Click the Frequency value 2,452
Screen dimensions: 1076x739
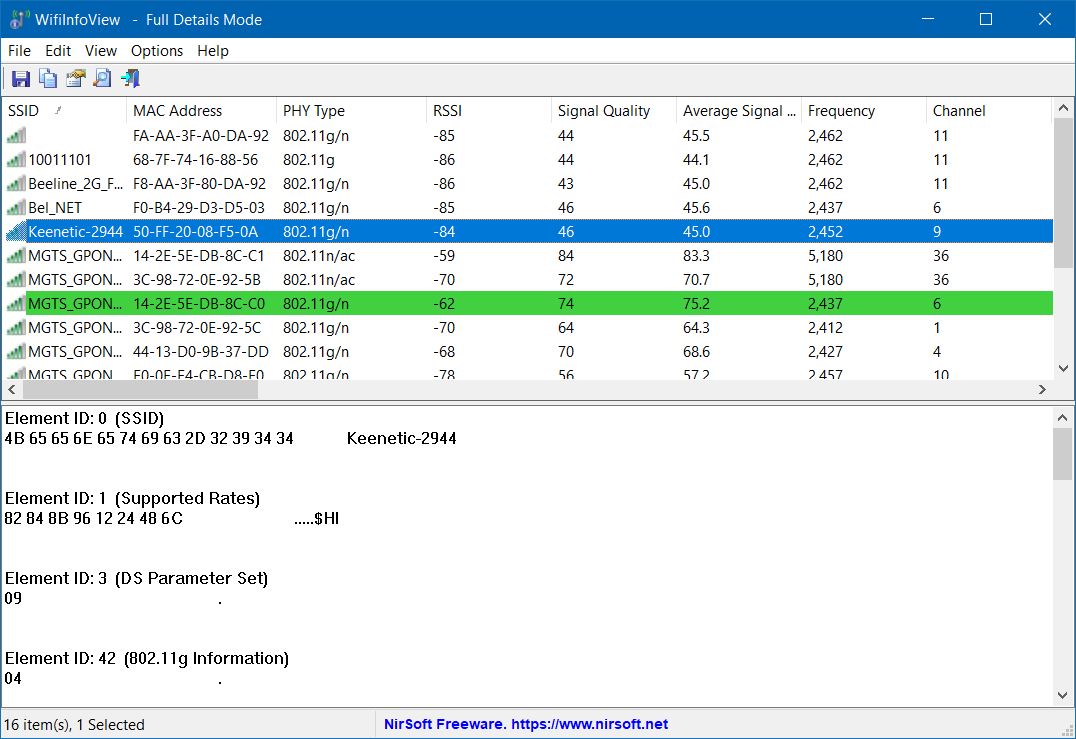tap(825, 232)
